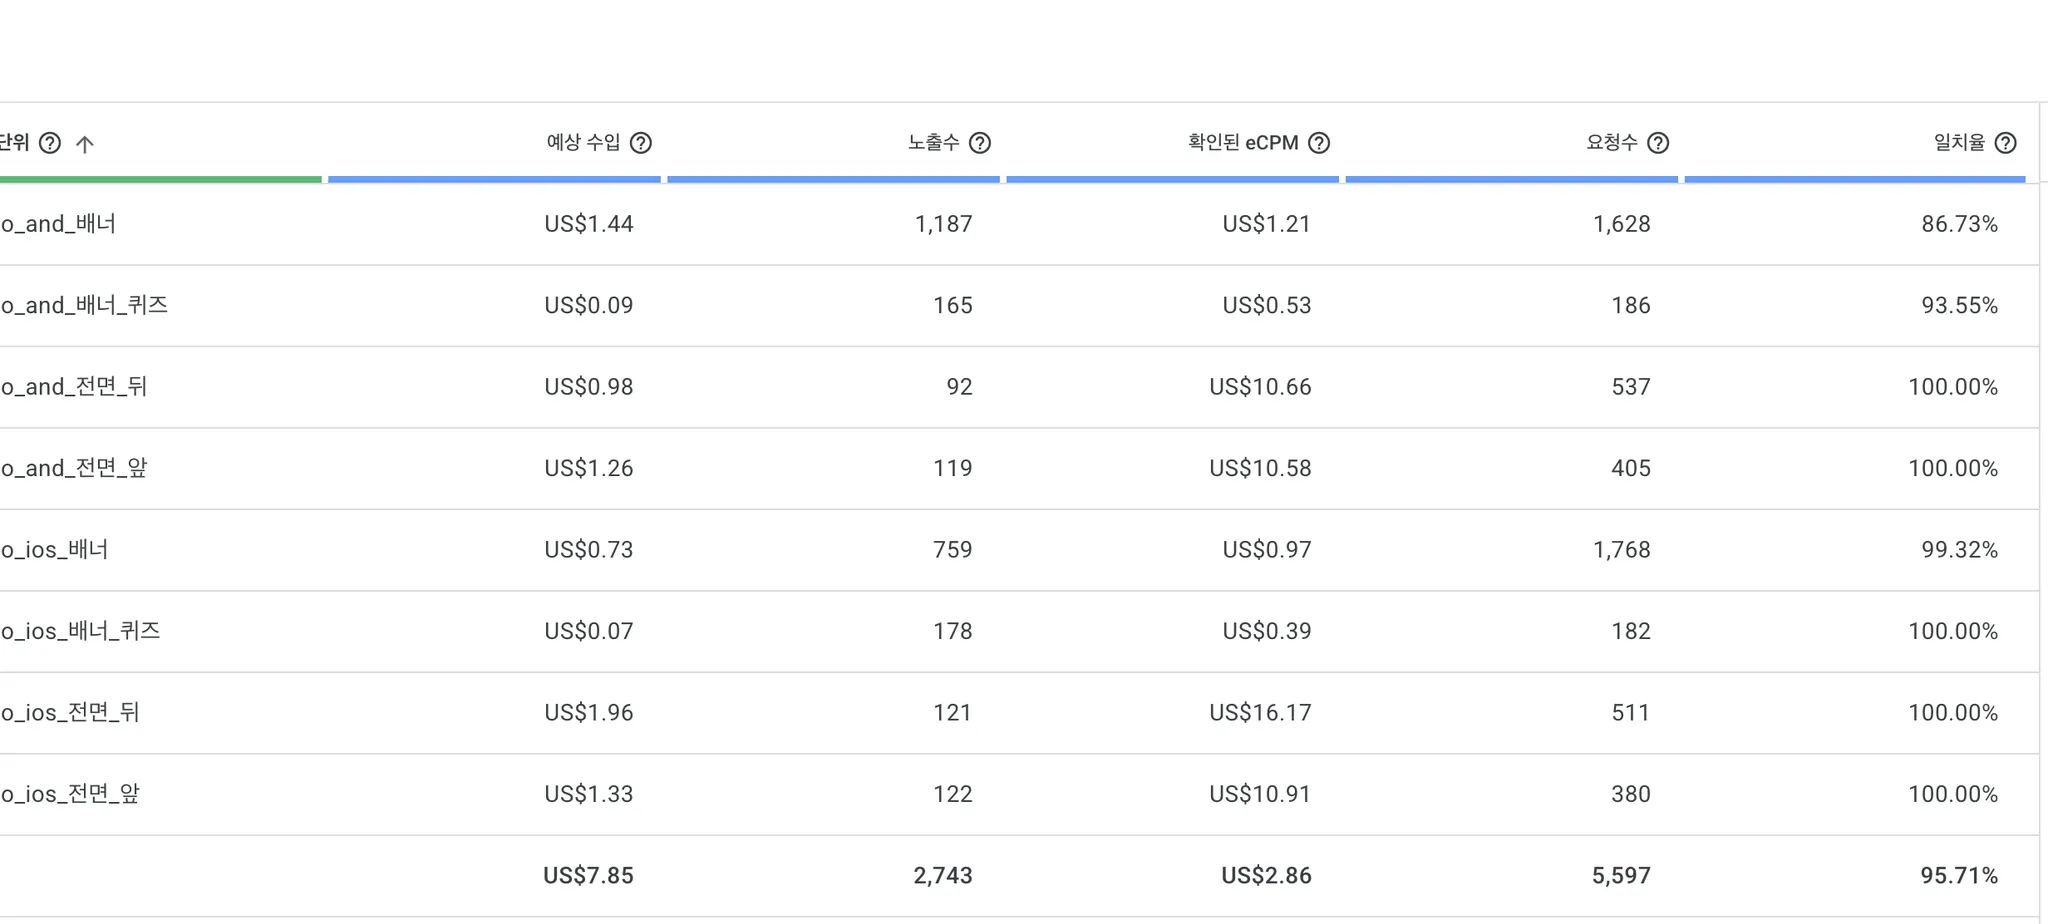Click the total estimated earnings US$7.85
Viewport: 2048px width, 924px height.
pos(588,876)
